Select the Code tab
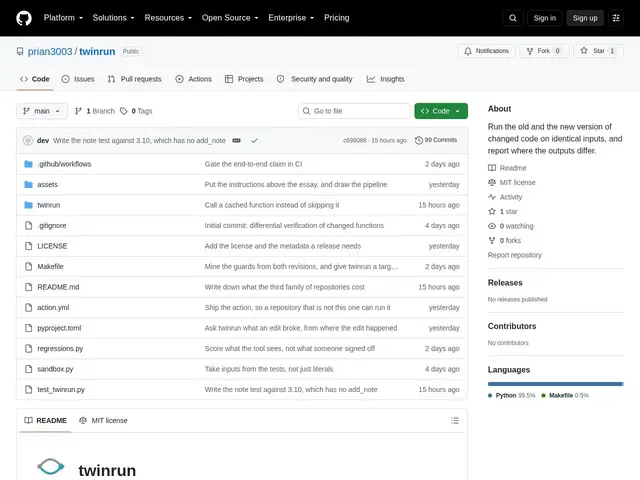Image resolution: width=640 pixels, height=480 pixels. coord(35,79)
